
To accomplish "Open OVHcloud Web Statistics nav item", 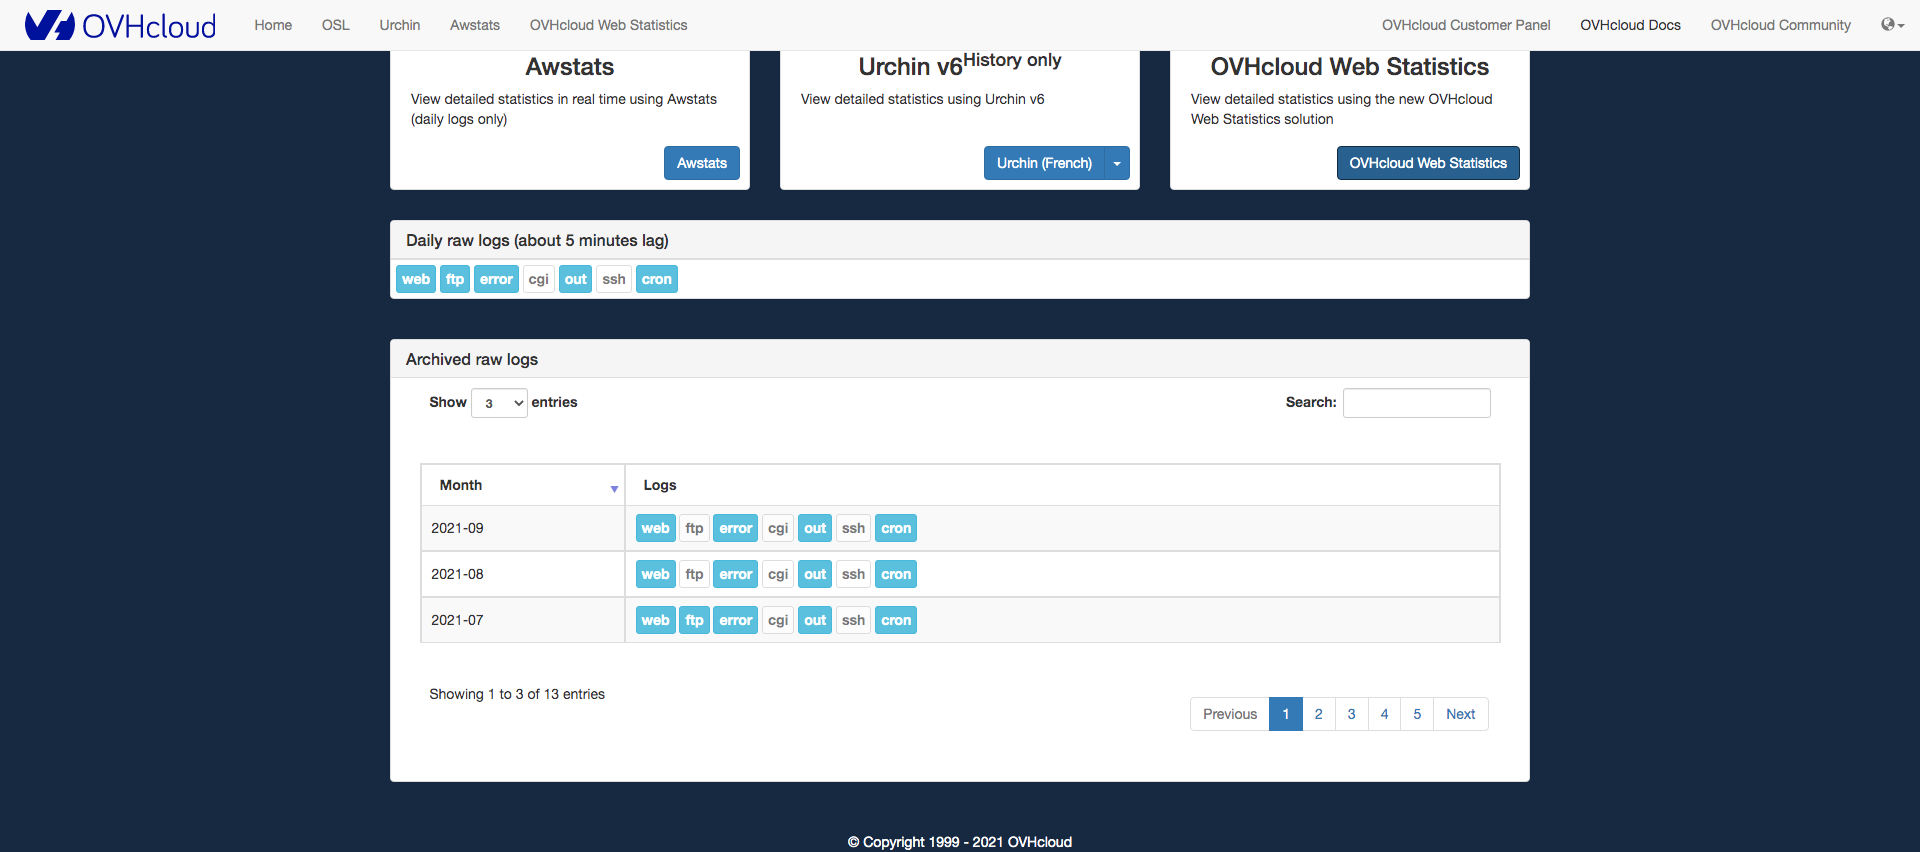I will (608, 25).
